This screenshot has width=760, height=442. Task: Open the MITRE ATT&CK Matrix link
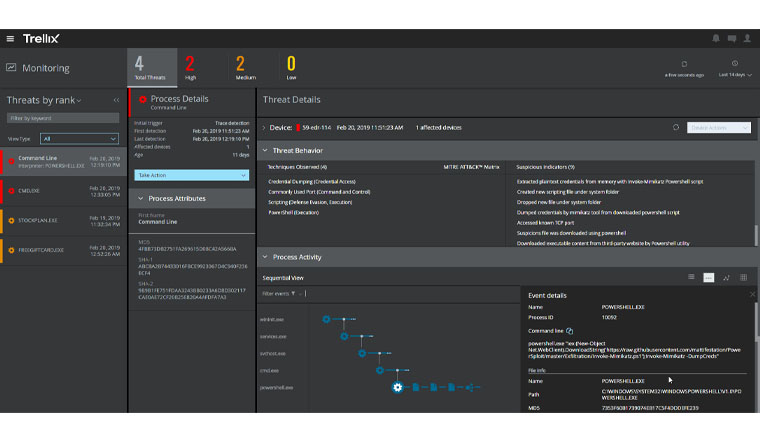click(x=471, y=167)
